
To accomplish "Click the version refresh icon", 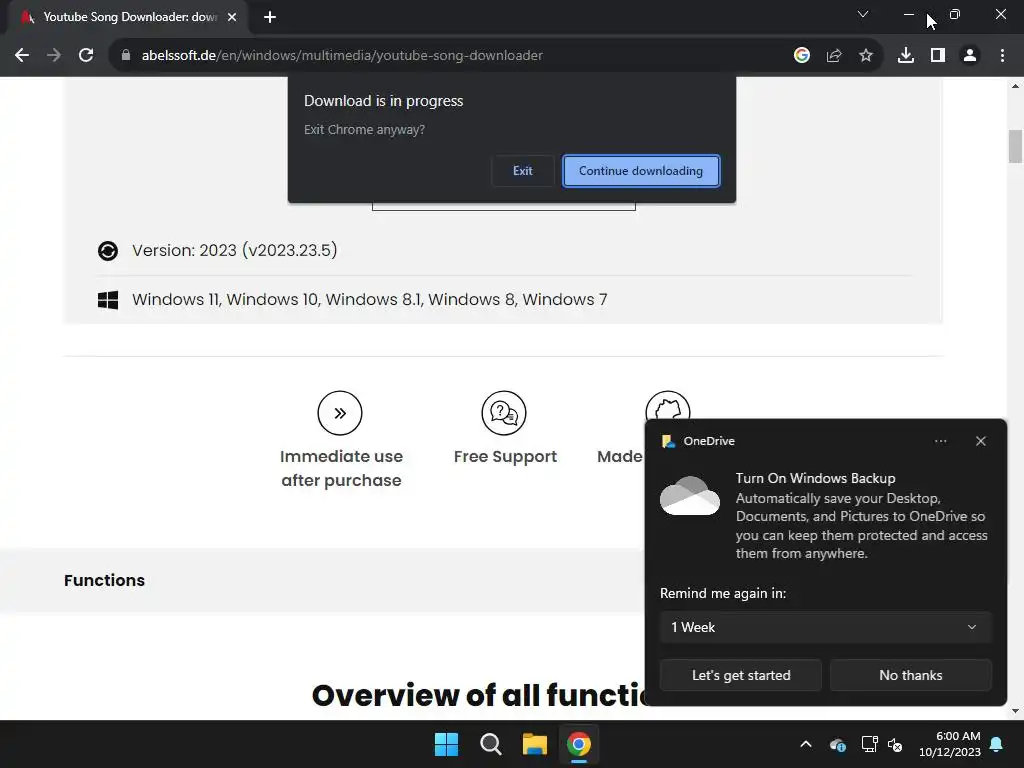I will (x=108, y=250).
